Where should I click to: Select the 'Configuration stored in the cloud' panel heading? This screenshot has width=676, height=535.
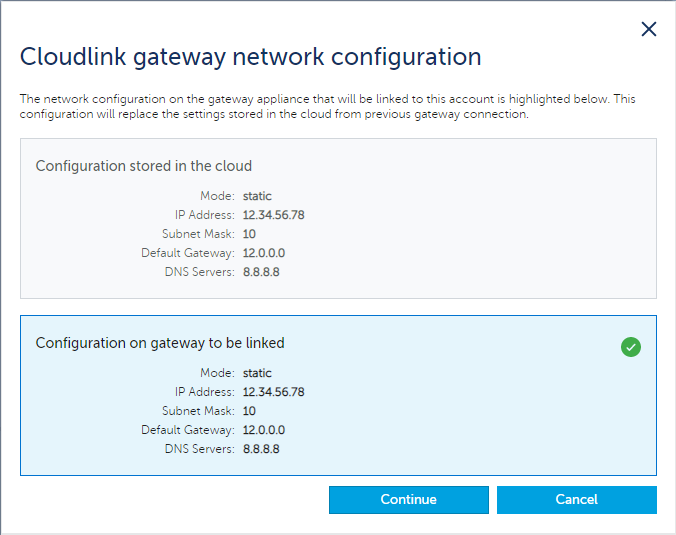click(x=144, y=166)
